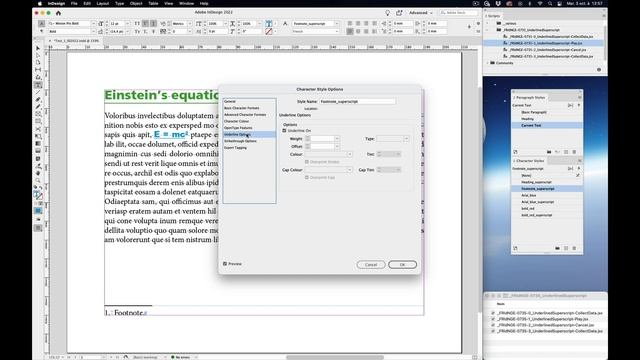The height and width of the screenshot is (360, 640).
Task: Select the Rectangle Frame tool
Action: pos(38,114)
